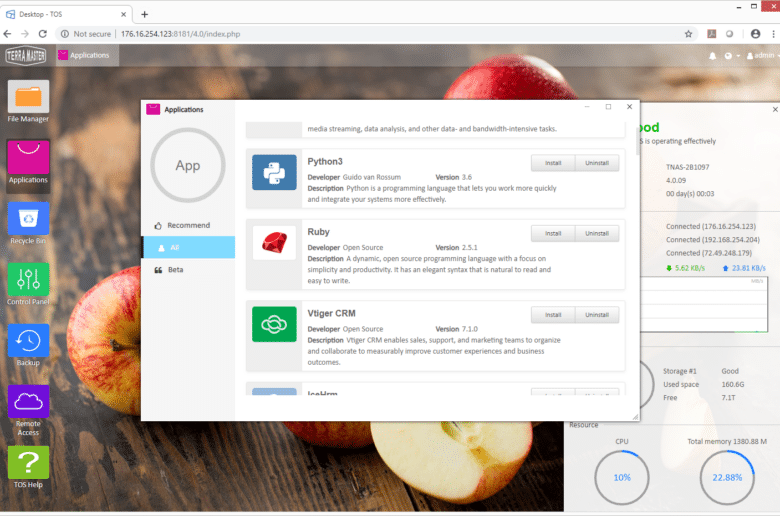Click the TOS version 4.0.09 value
This screenshot has width=780, height=516.
pyautogui.click(x=676, y=181)
